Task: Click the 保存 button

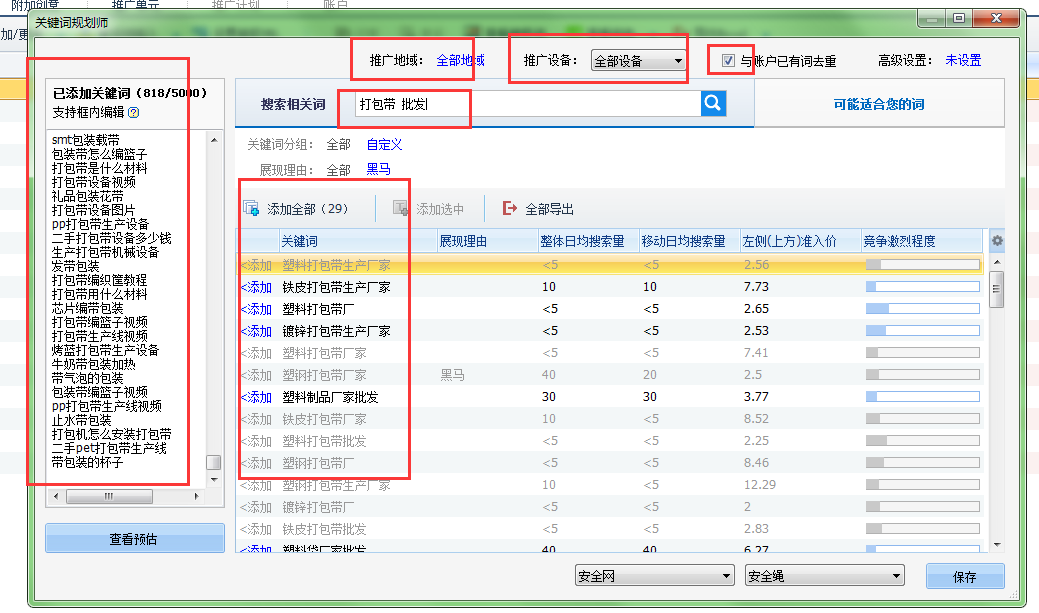Action: pos(964,577)
